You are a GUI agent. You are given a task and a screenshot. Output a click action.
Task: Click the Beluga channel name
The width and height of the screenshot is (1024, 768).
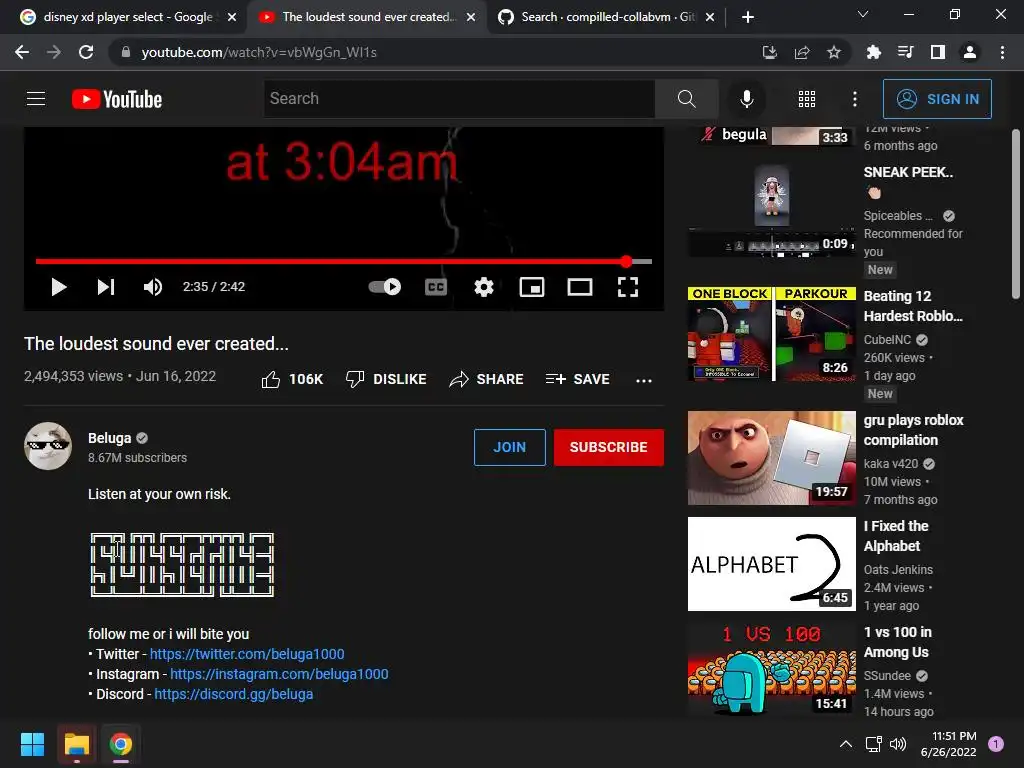110,438
